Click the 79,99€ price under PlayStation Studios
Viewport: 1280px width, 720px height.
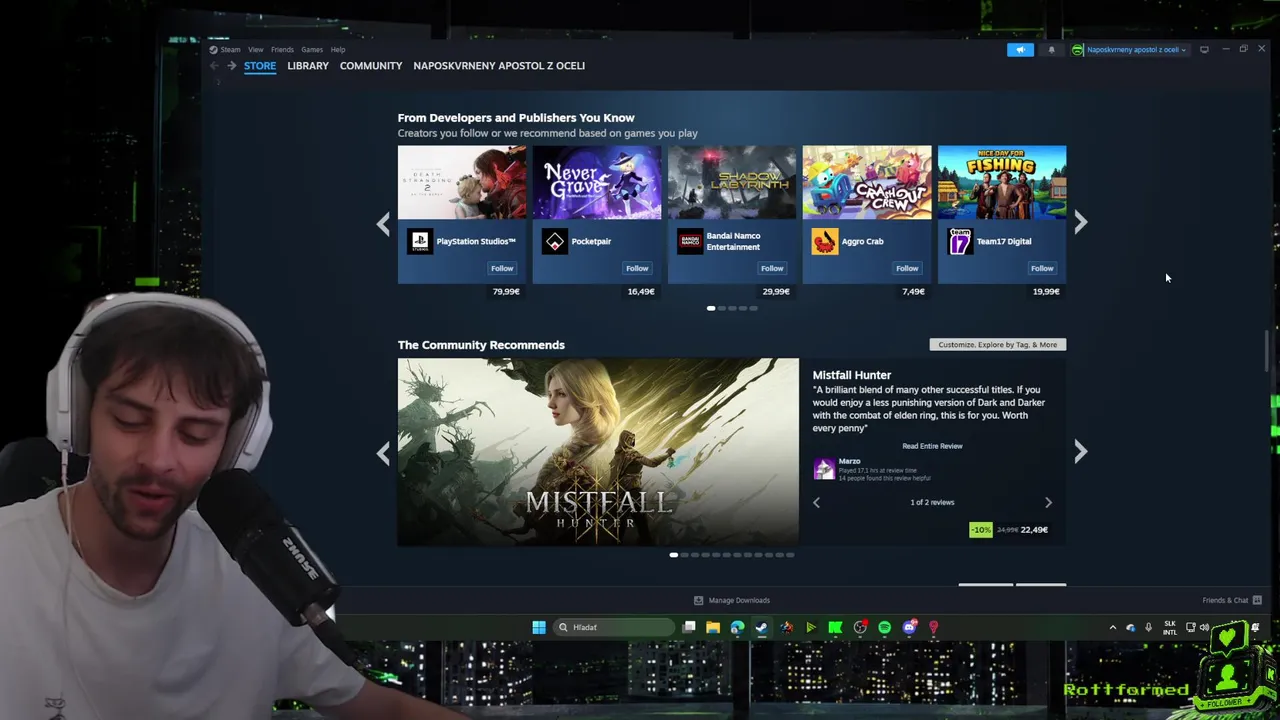(x=506, y=292)
